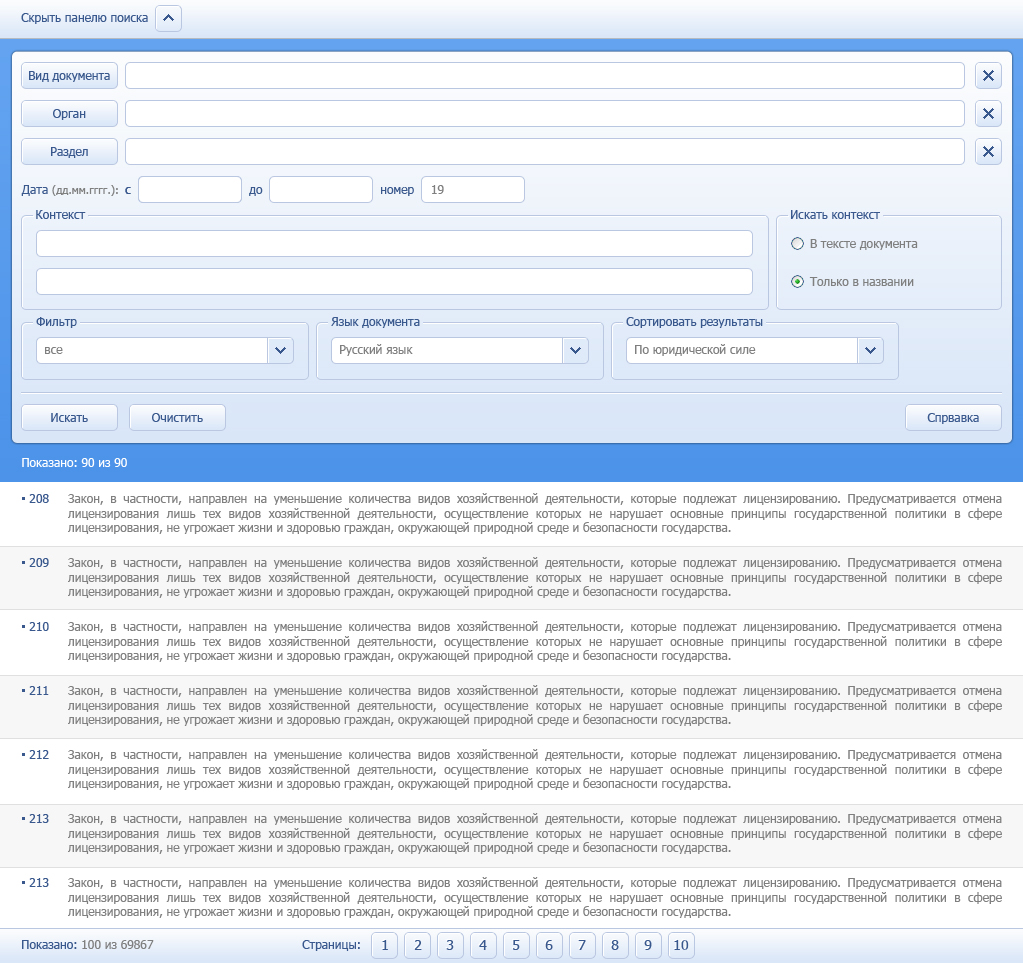
Task: Click the Орган button
Action: point(69,114)
